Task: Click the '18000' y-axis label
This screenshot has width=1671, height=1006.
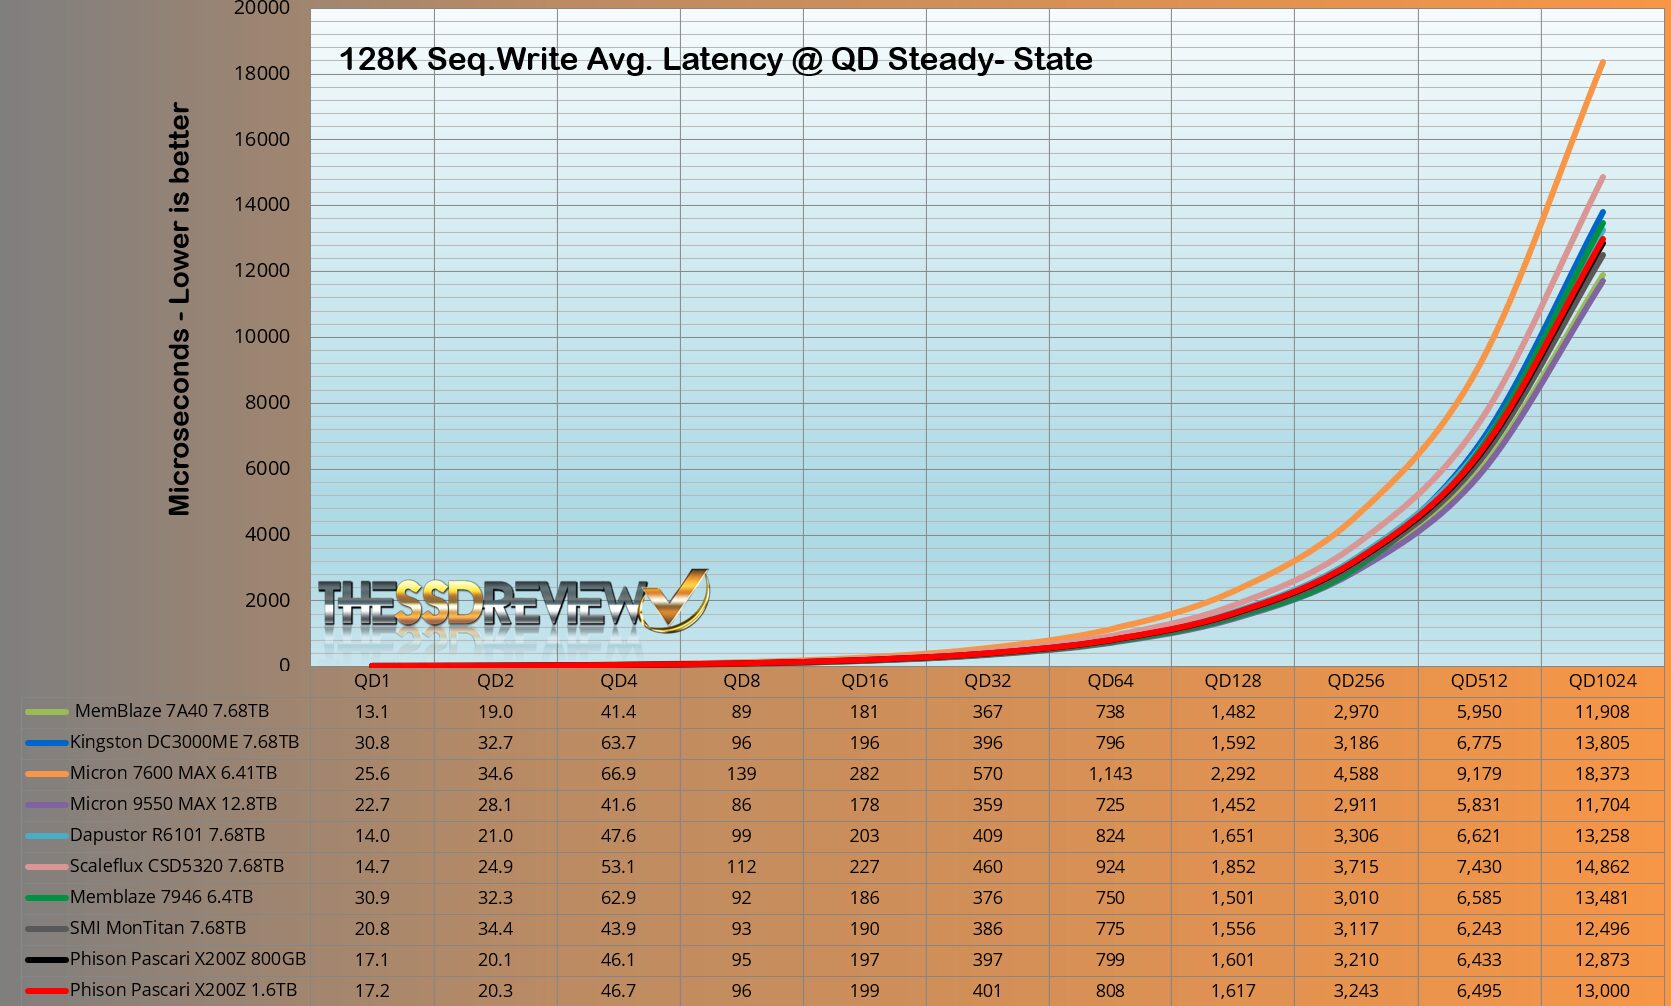Action: [262, 74]
